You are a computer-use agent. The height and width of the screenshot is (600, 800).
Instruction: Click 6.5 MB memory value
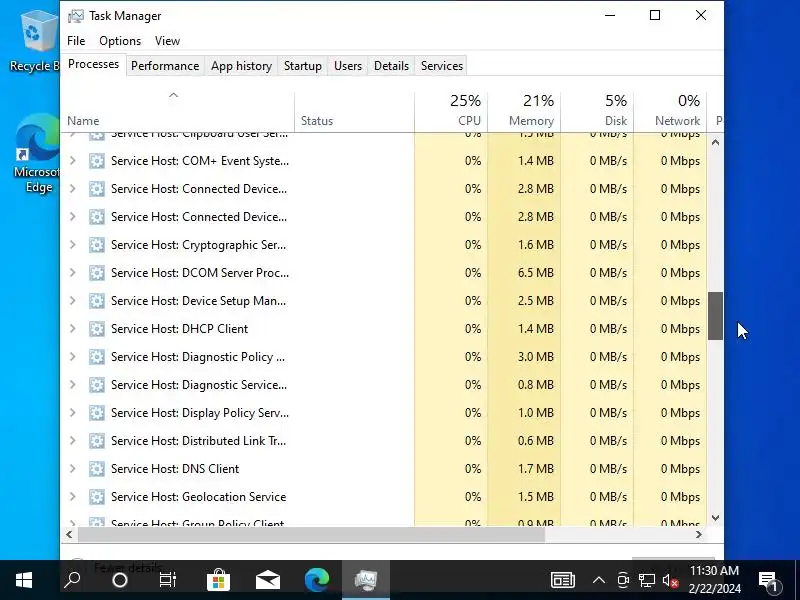536,273
